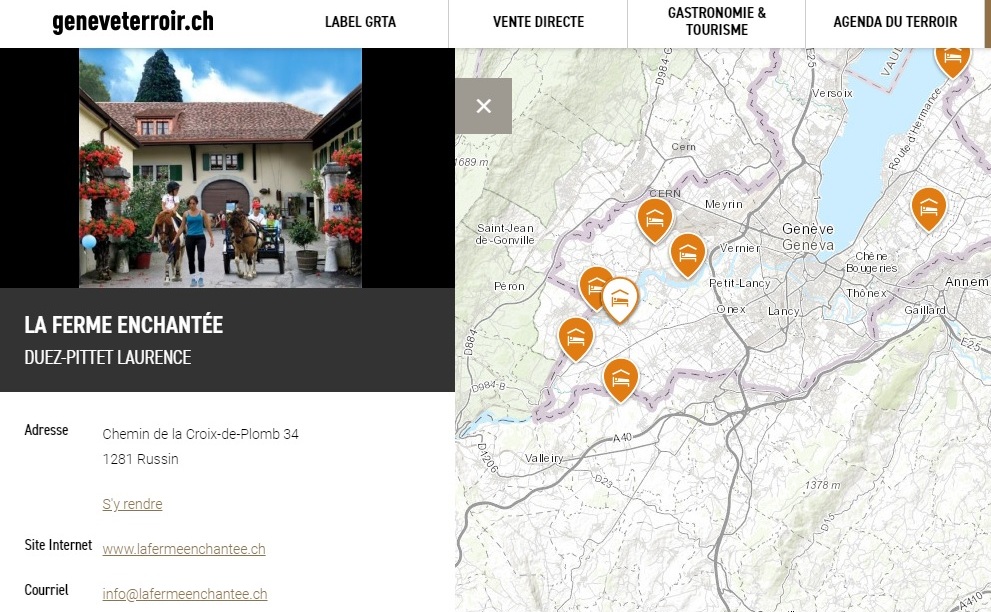This screenshot has width=991, height=612.
Task: Email info@lafermeenchantee.ch via the link
Action: point(184,594)
